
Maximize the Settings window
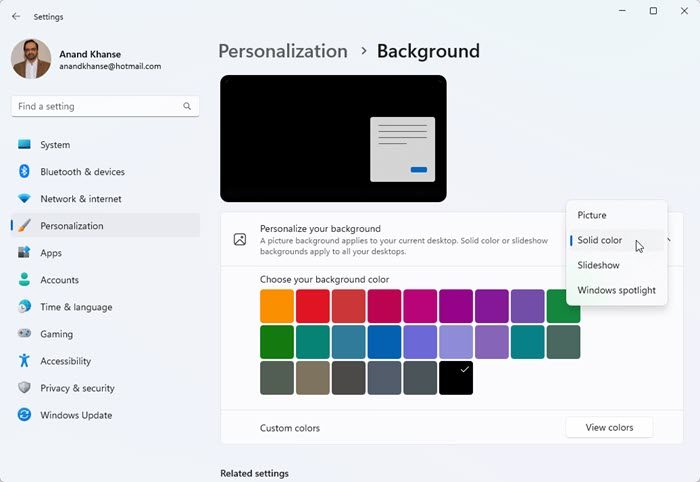(653, 11)
